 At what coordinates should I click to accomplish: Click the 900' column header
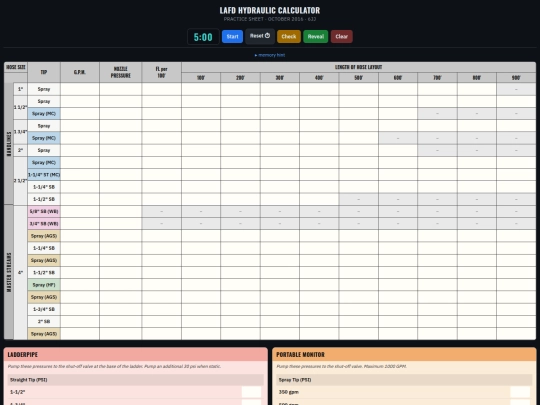[x=516, y=78]
